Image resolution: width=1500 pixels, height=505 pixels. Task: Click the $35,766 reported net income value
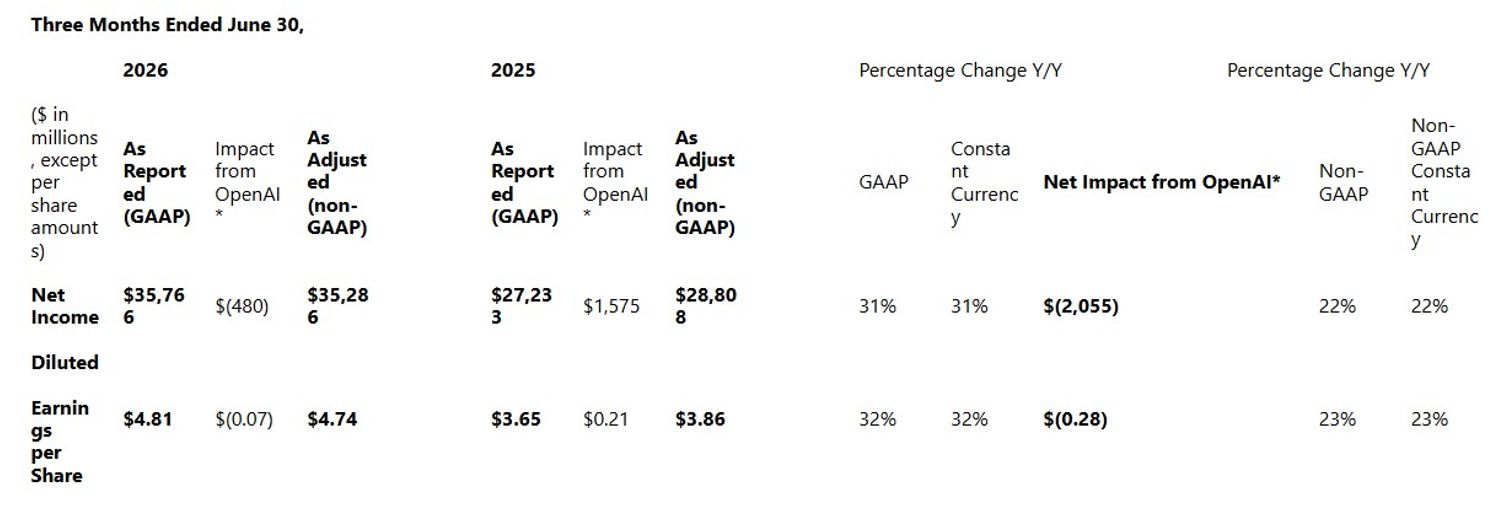[154, 306]
